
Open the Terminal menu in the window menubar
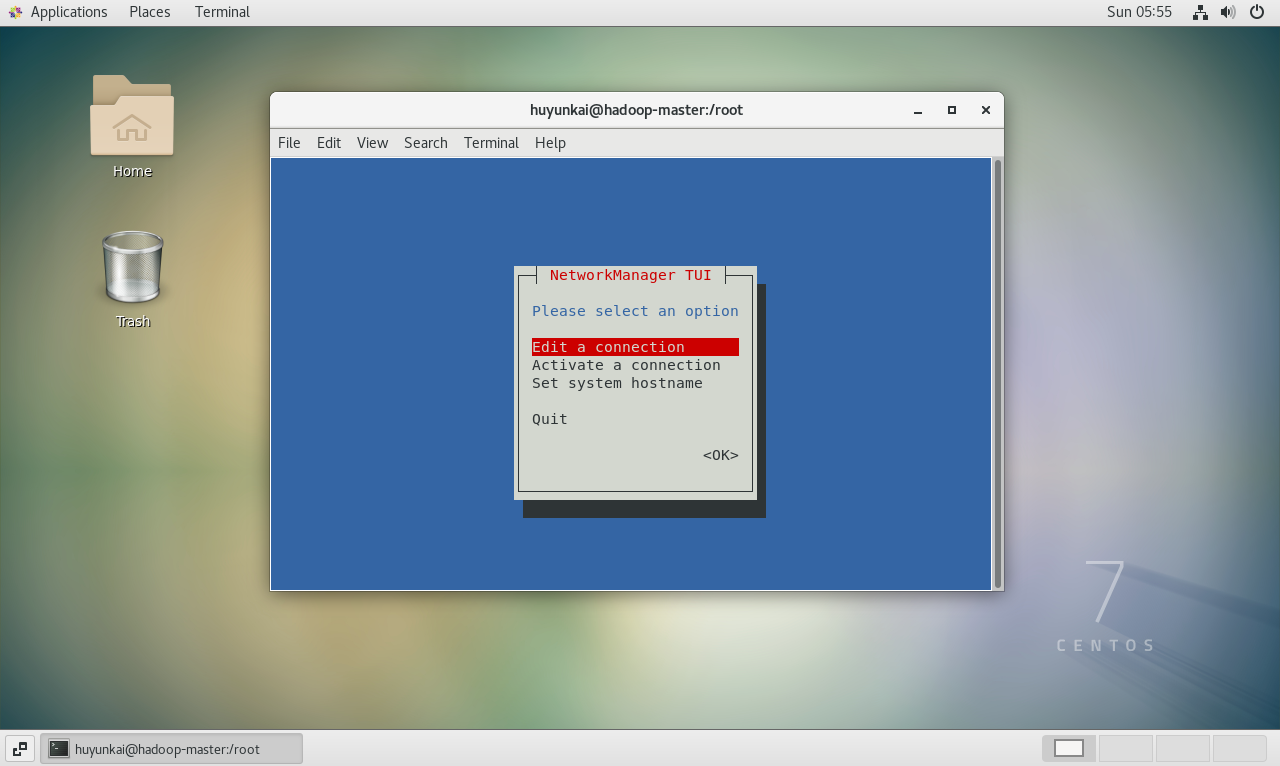point(491,143)
